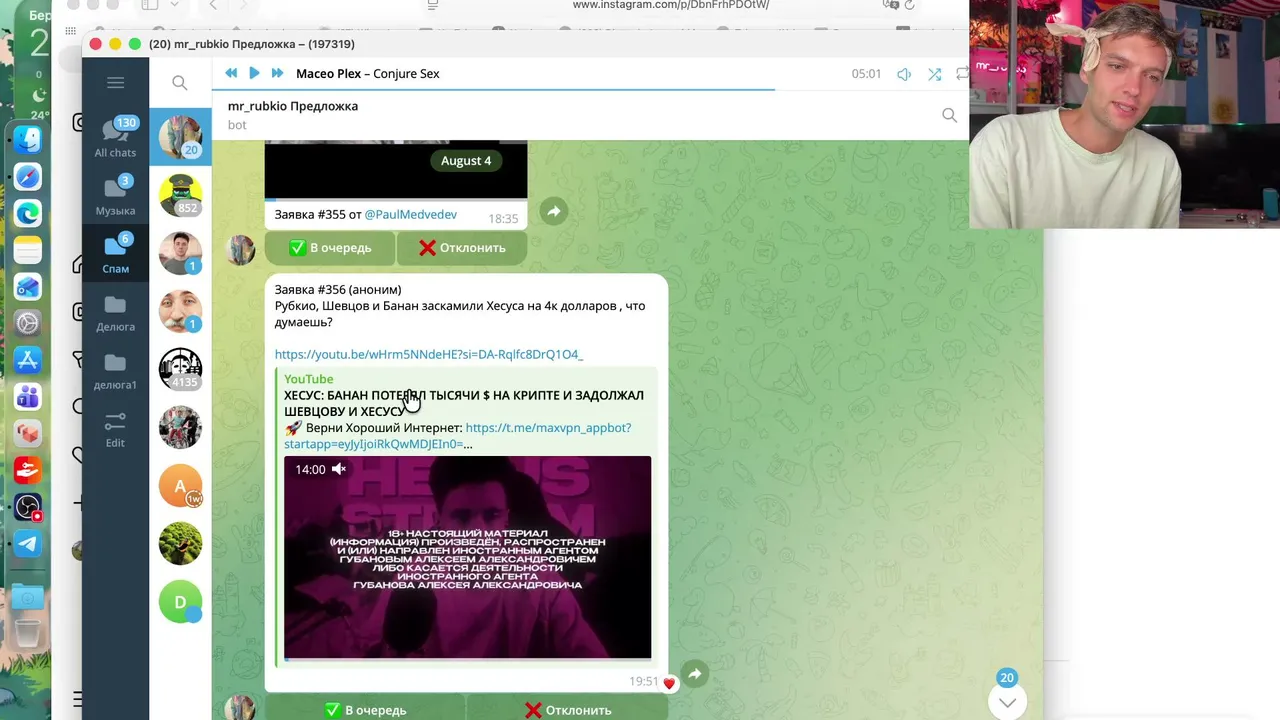The image size is (1280, 720).
Task: Skip to previous track in audio player
Action: [231, 73]
